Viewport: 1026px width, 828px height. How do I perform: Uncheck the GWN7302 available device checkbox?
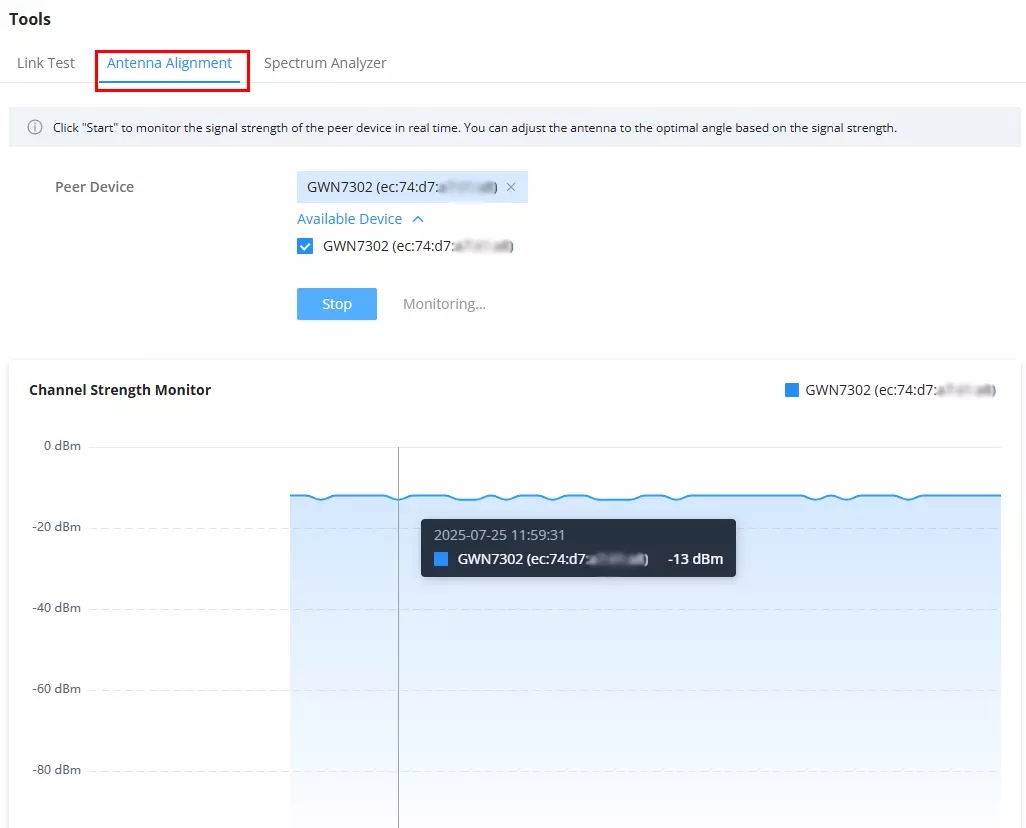(x=305, y=246)
